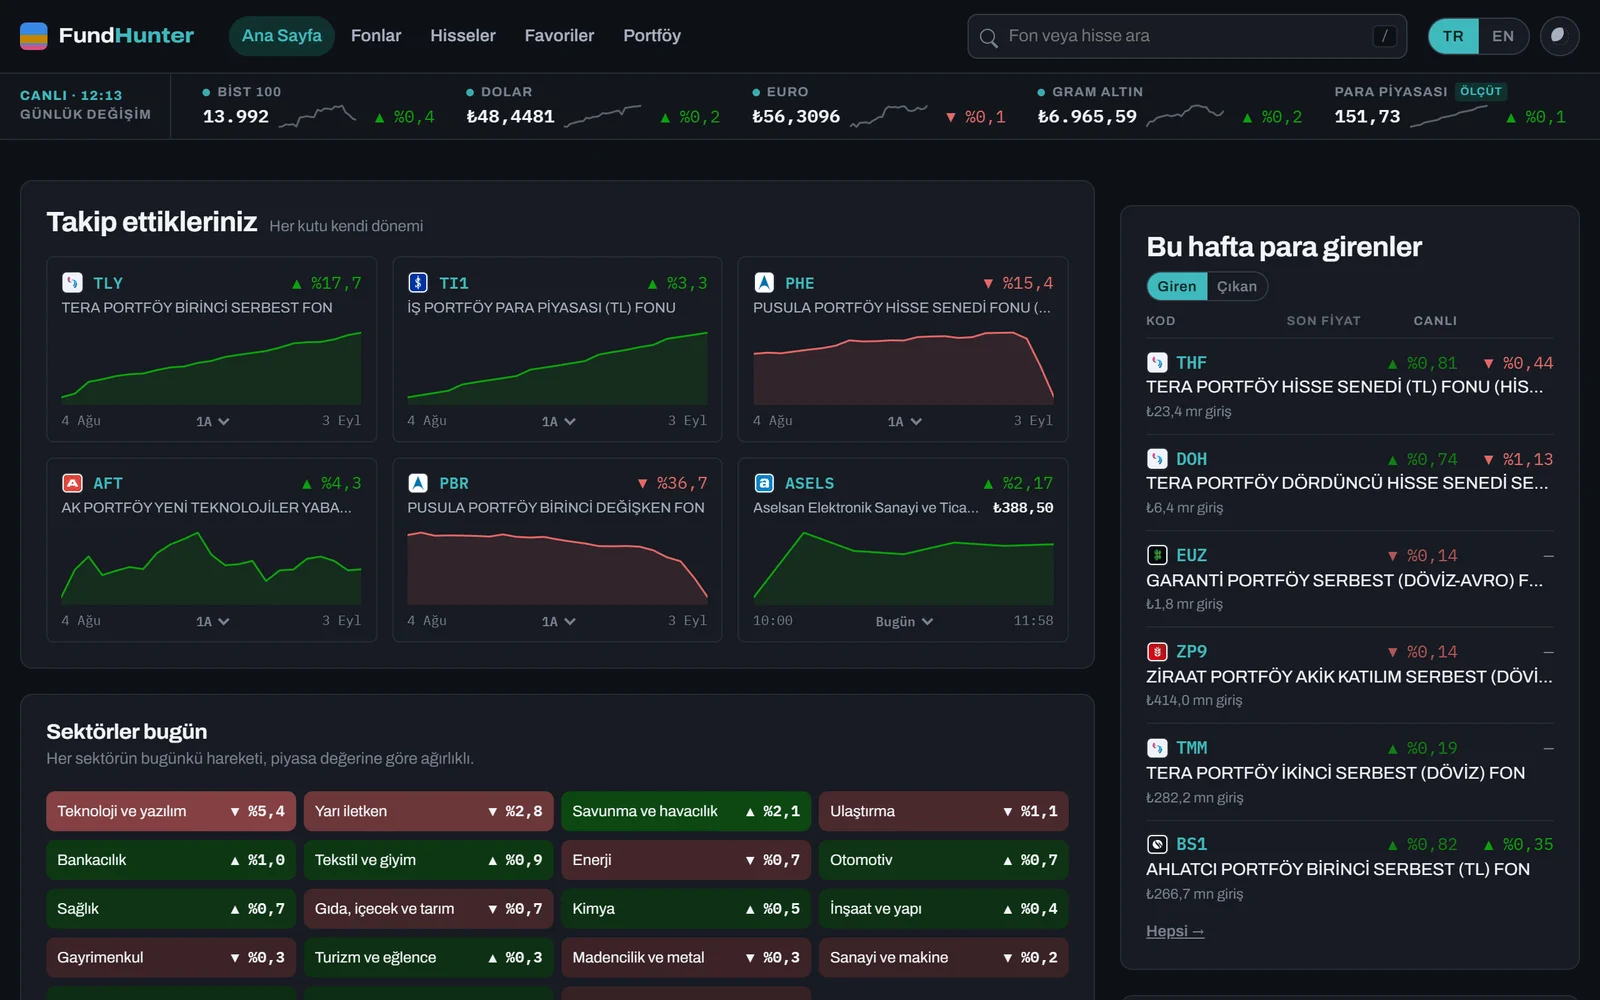Open the İnşaat ve yapı sector

(x=944, y=909)
